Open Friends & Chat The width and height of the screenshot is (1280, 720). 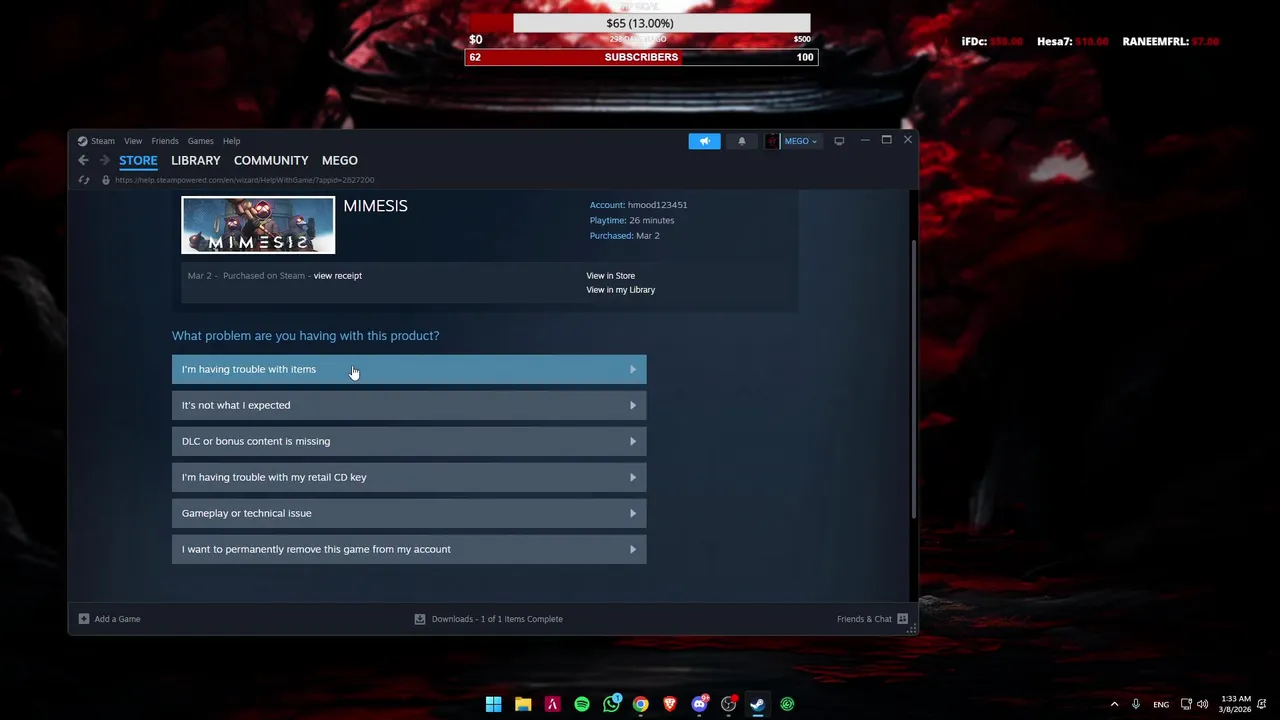[x=872, y=619]
